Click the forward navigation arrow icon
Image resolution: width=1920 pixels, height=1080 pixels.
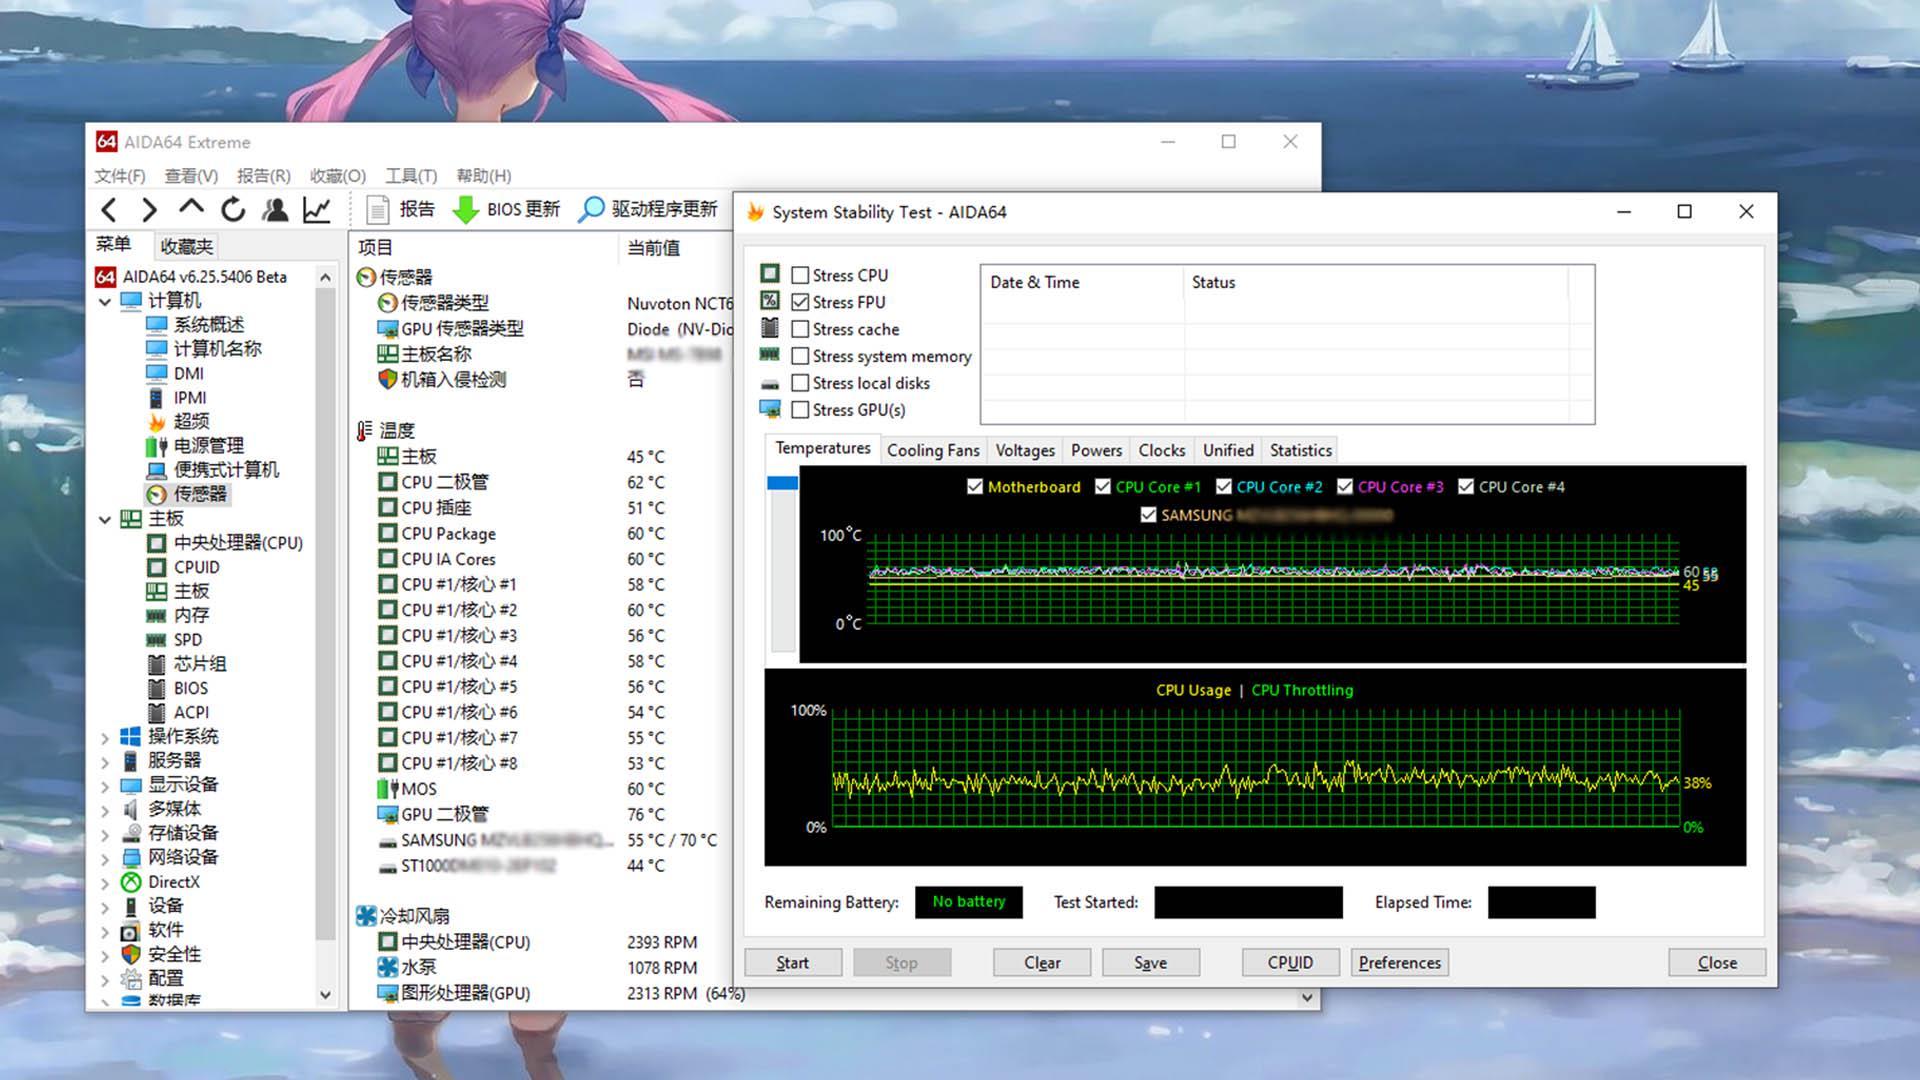click(x=149, y=208)
